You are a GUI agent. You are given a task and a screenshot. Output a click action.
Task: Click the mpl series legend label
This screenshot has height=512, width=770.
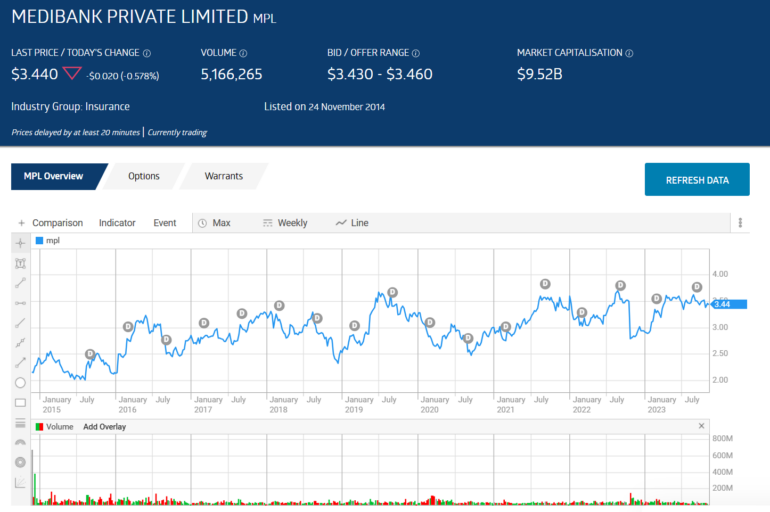[53, 241]
